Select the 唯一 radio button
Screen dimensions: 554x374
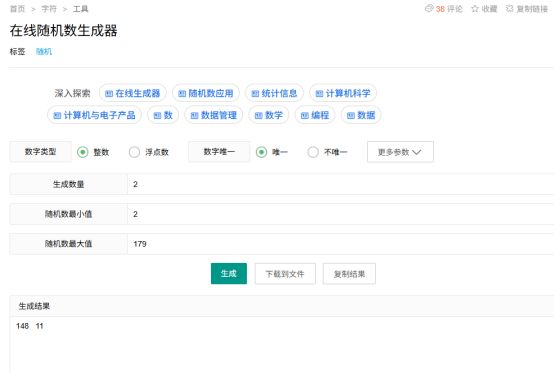point(261,152)
